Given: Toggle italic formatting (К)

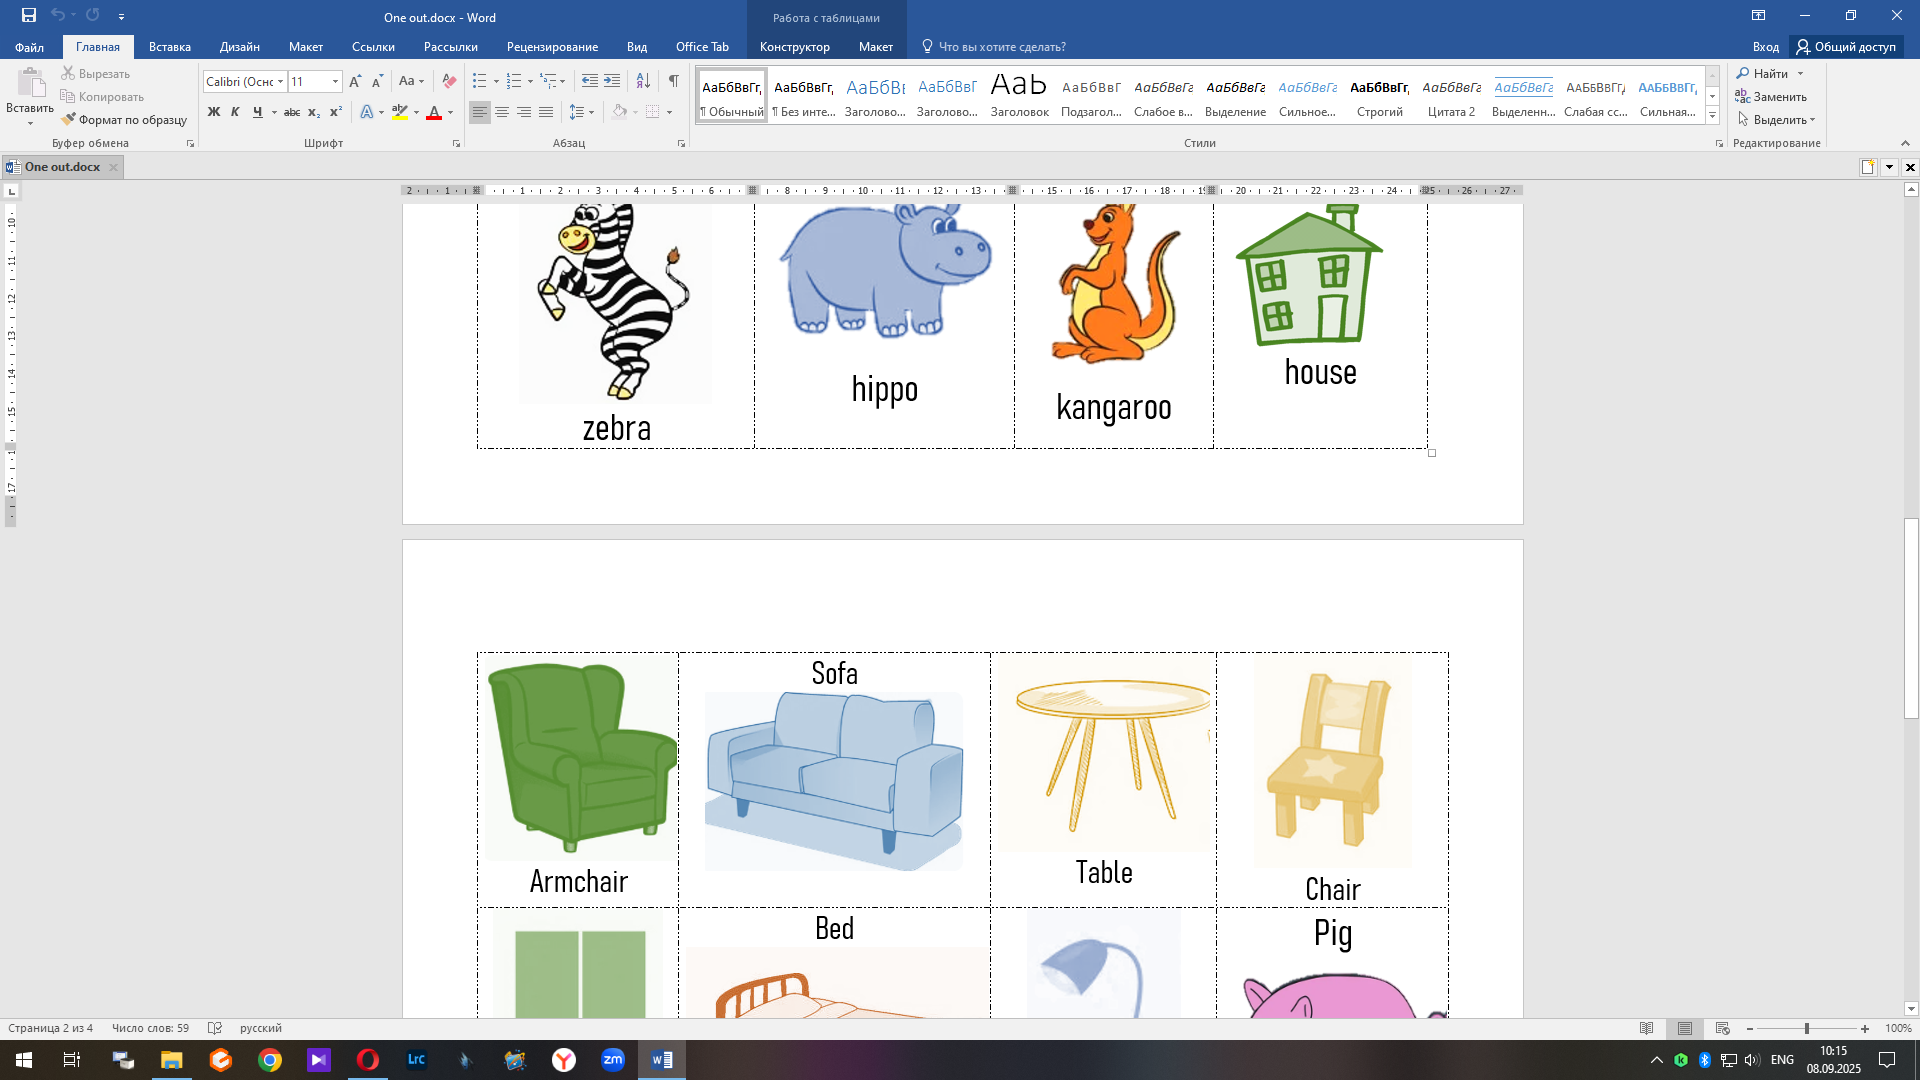Looking at the screenshot, I should point(235,112).
